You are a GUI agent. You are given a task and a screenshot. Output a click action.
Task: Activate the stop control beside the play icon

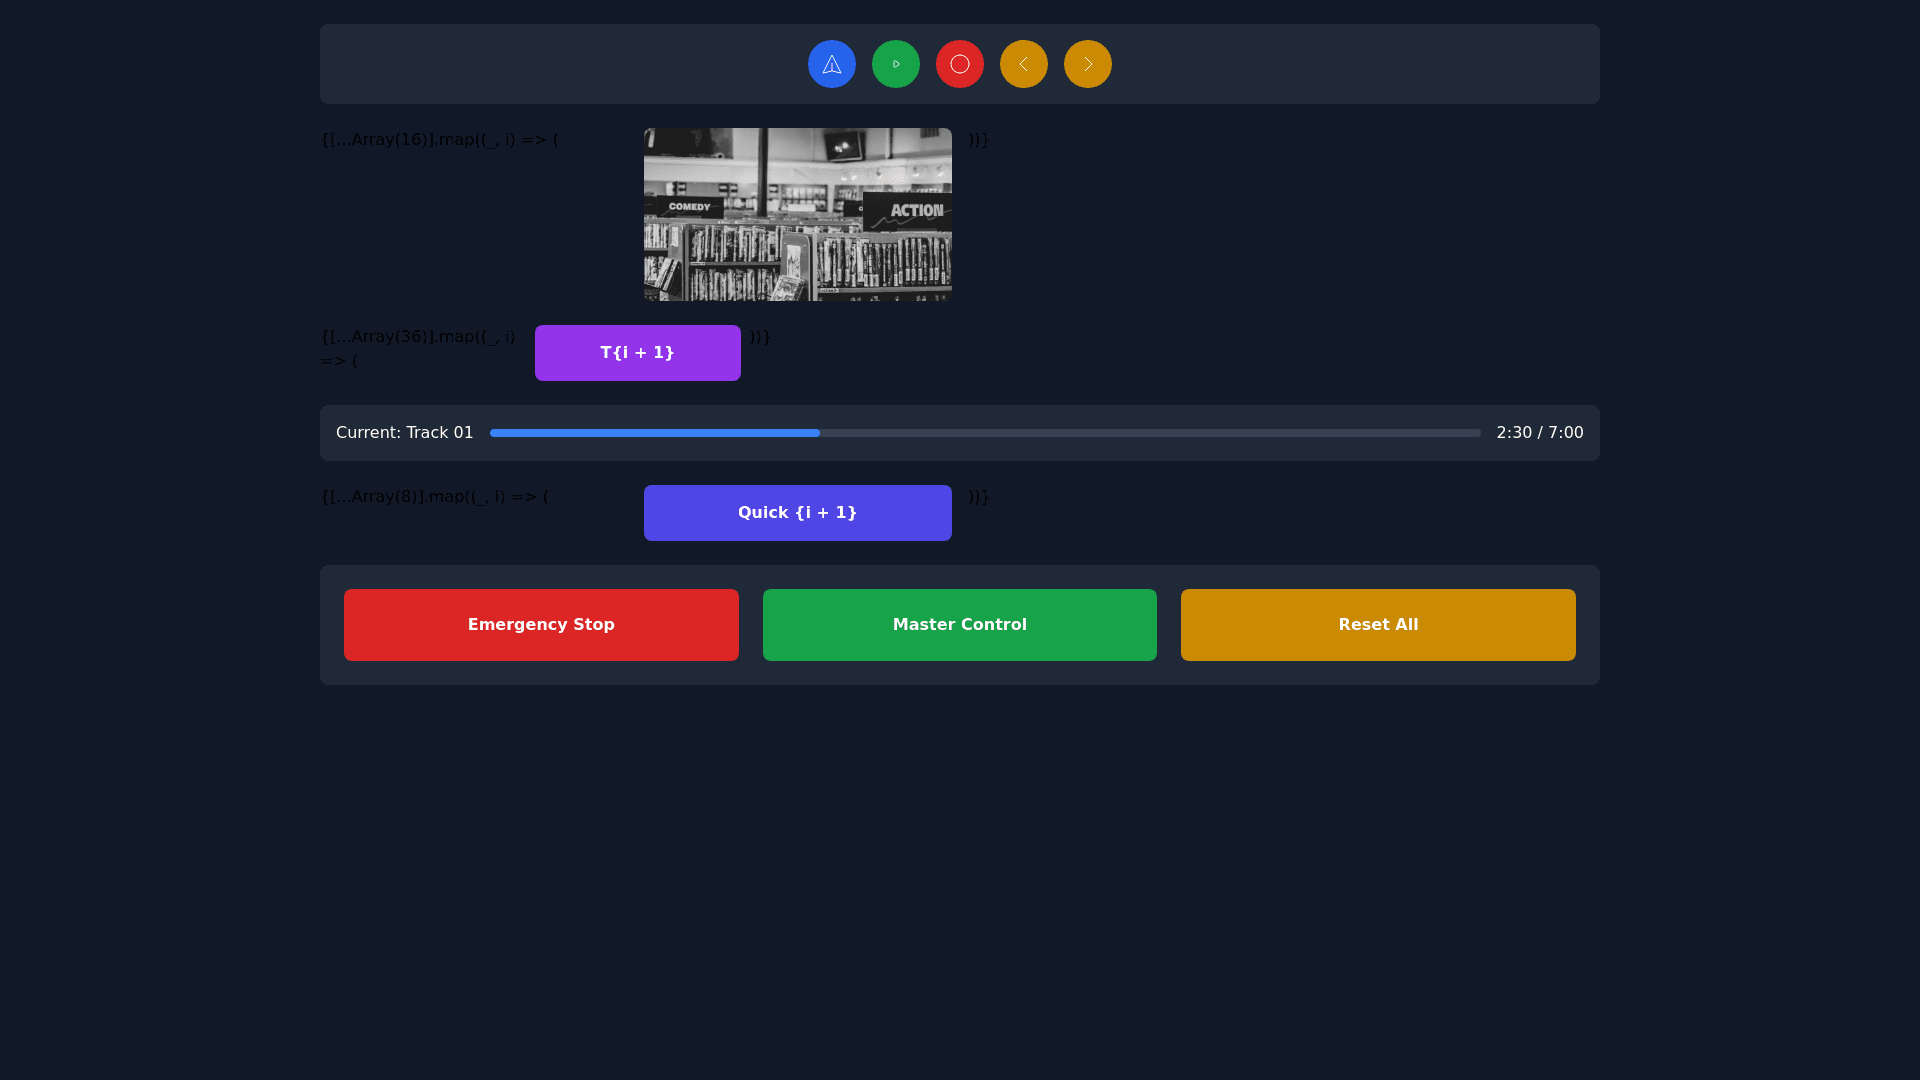(959, 63)
